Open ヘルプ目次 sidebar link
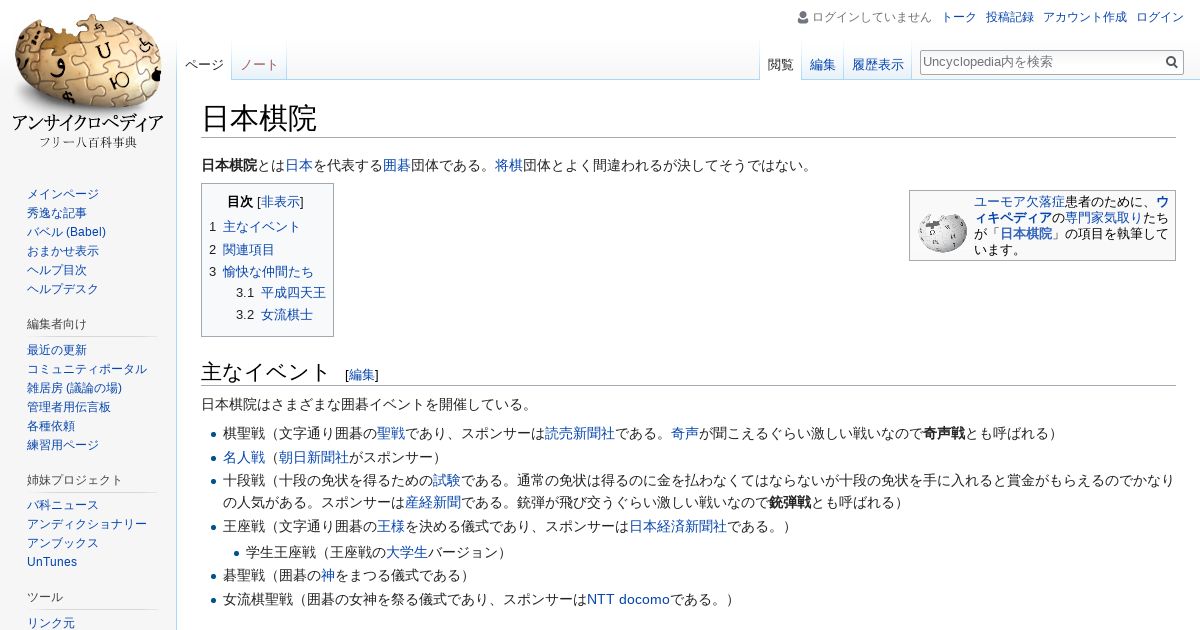This screenshot has width=1200, height=630. (57, 270)
